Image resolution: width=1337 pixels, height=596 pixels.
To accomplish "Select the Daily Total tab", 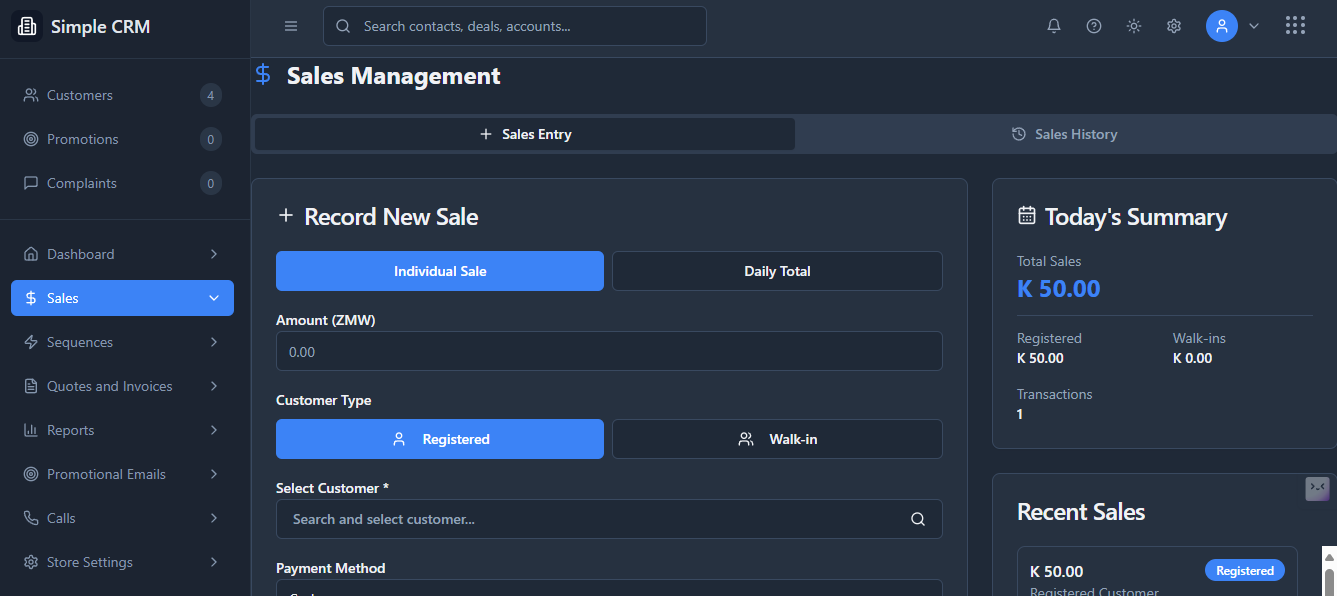I will pyautogui.click(x=777, y=270).
